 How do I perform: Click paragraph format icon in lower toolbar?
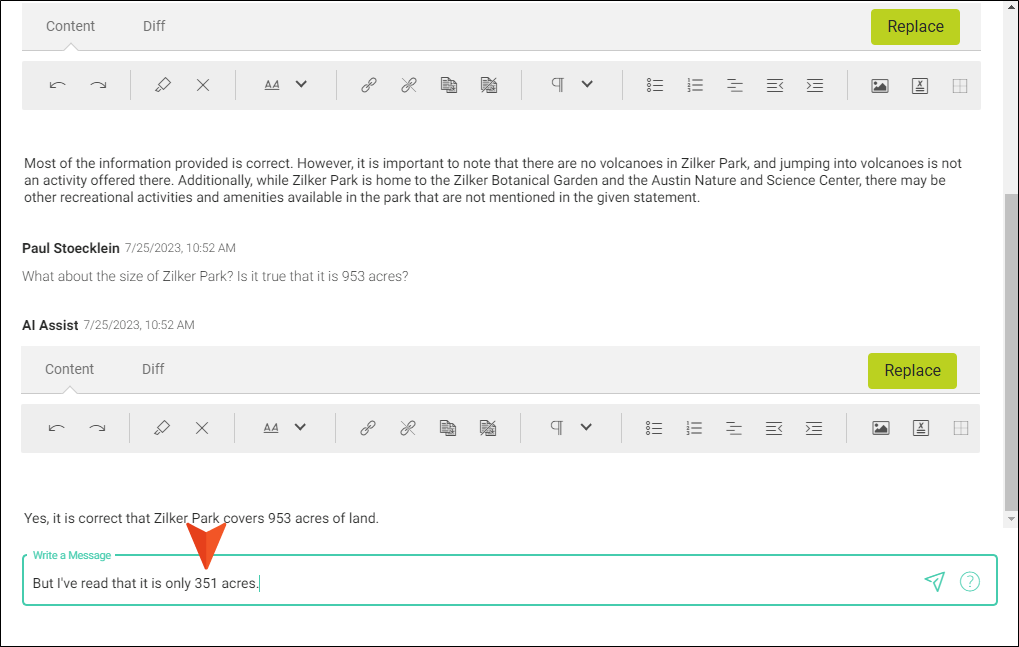coord(557,427)
